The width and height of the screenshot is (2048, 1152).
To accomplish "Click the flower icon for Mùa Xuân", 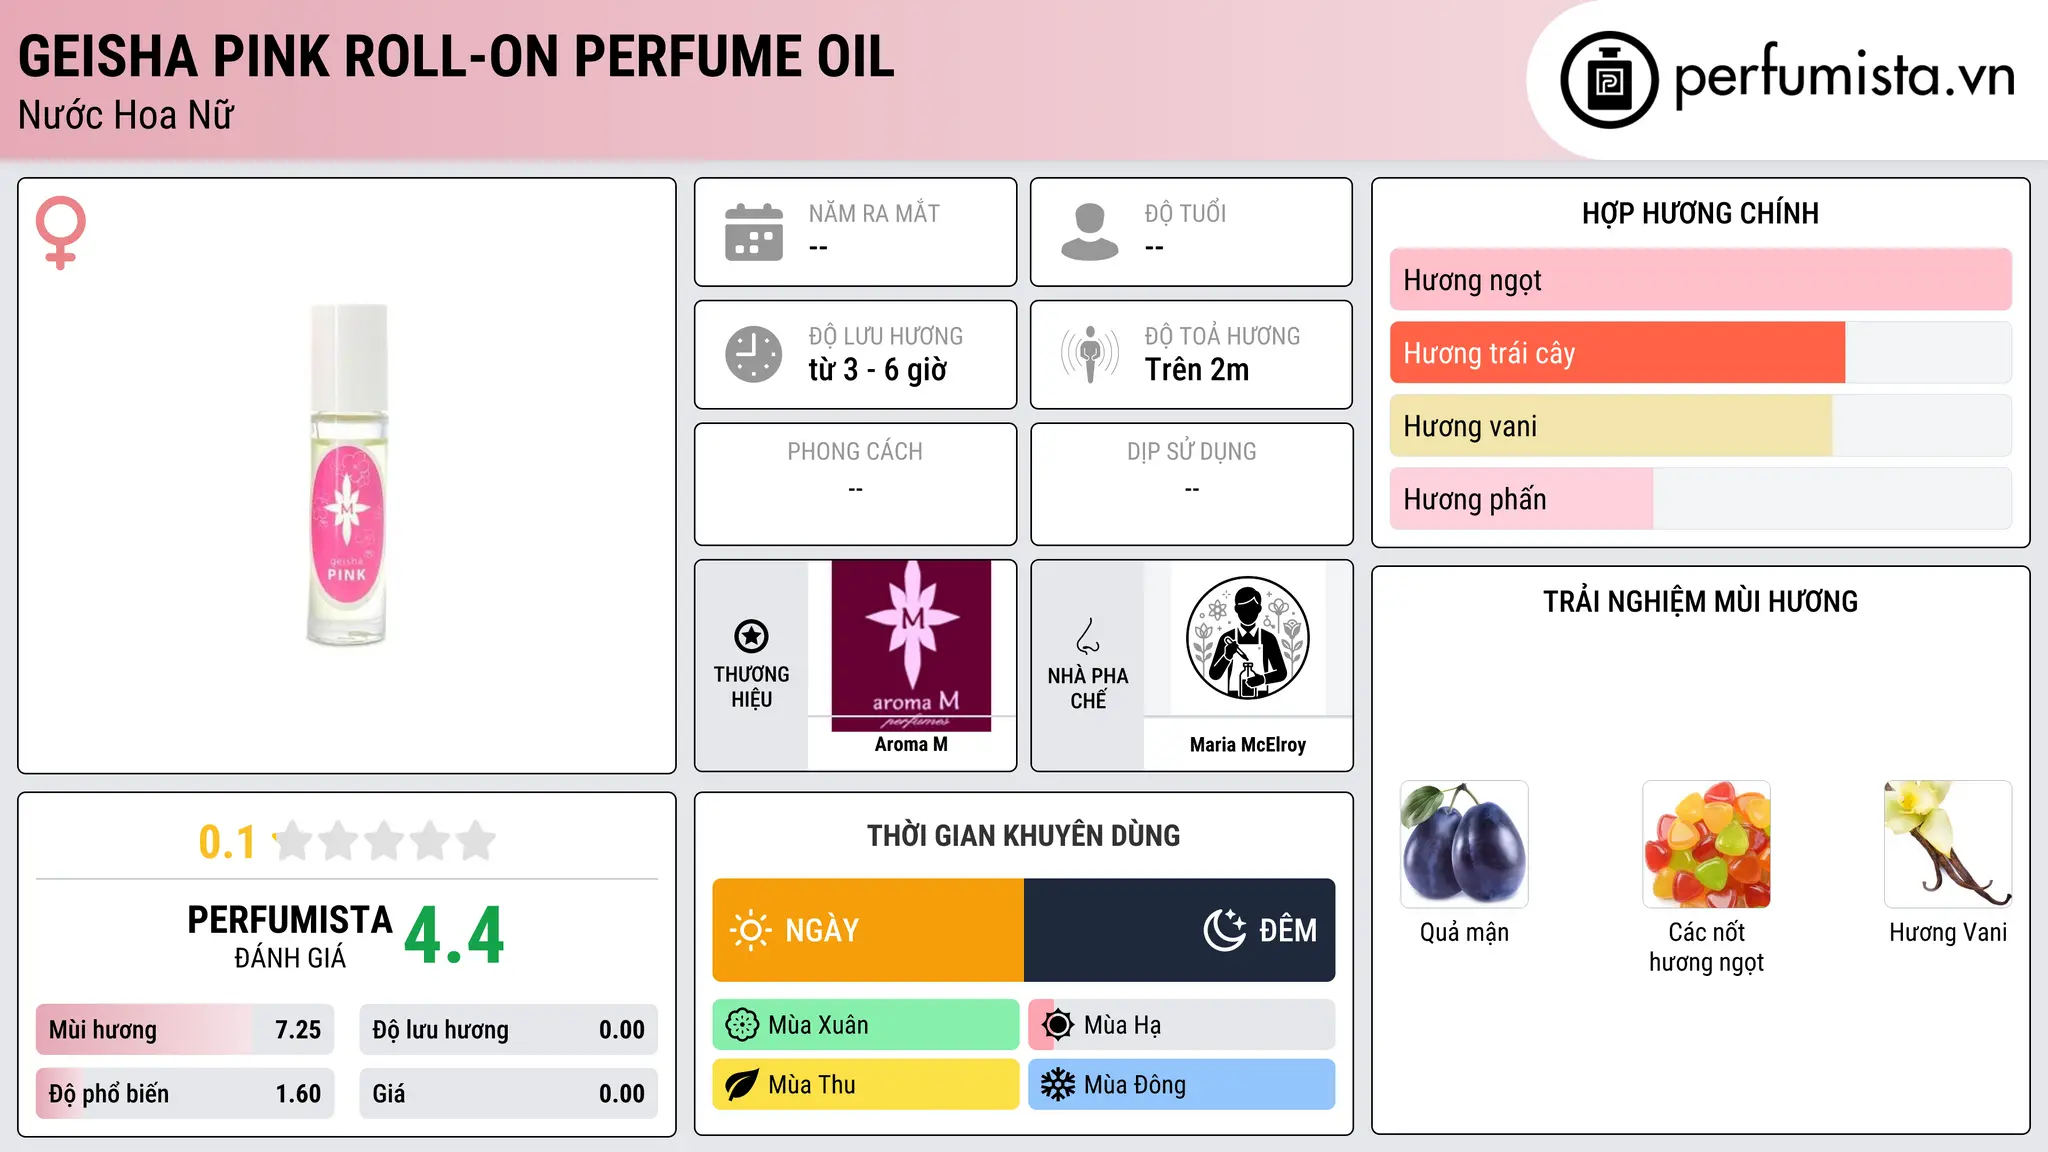I will click(x=742, y=1025).
